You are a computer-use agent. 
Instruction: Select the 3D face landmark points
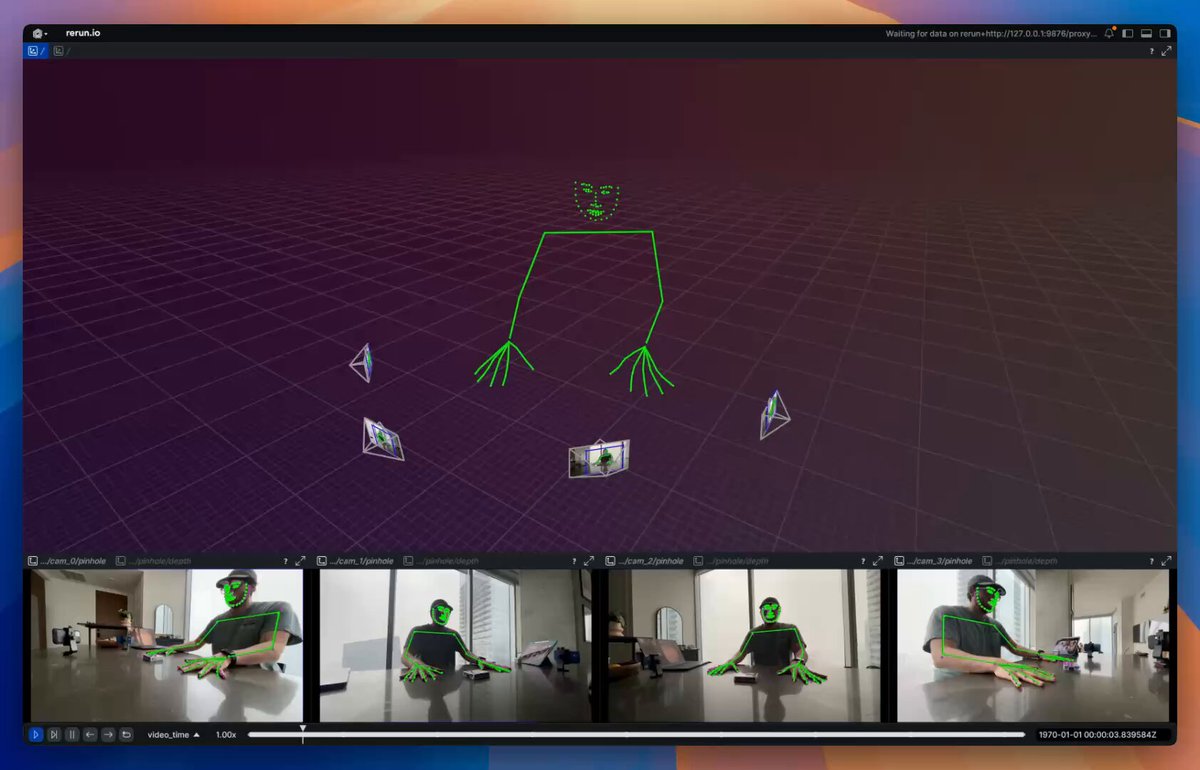(597, 200)
